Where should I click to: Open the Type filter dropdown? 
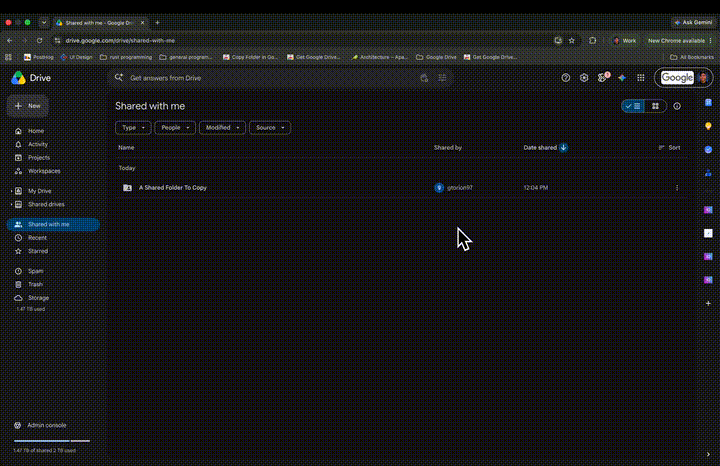(x=133, y=128)
